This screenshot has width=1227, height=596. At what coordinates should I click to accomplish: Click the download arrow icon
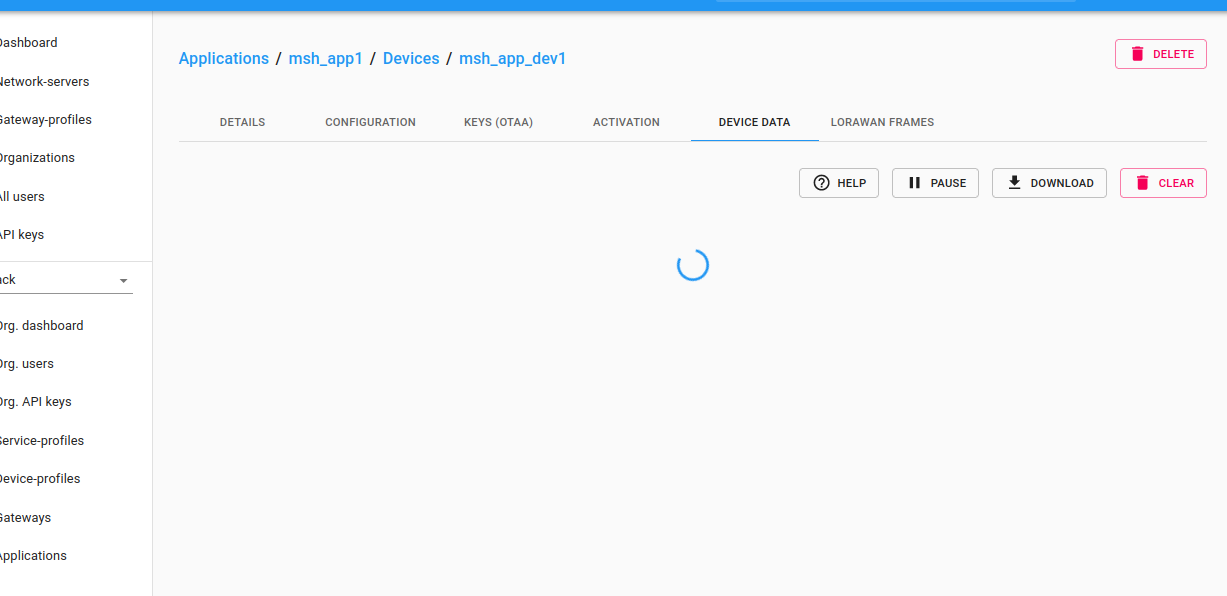[x=1014, y=183]
